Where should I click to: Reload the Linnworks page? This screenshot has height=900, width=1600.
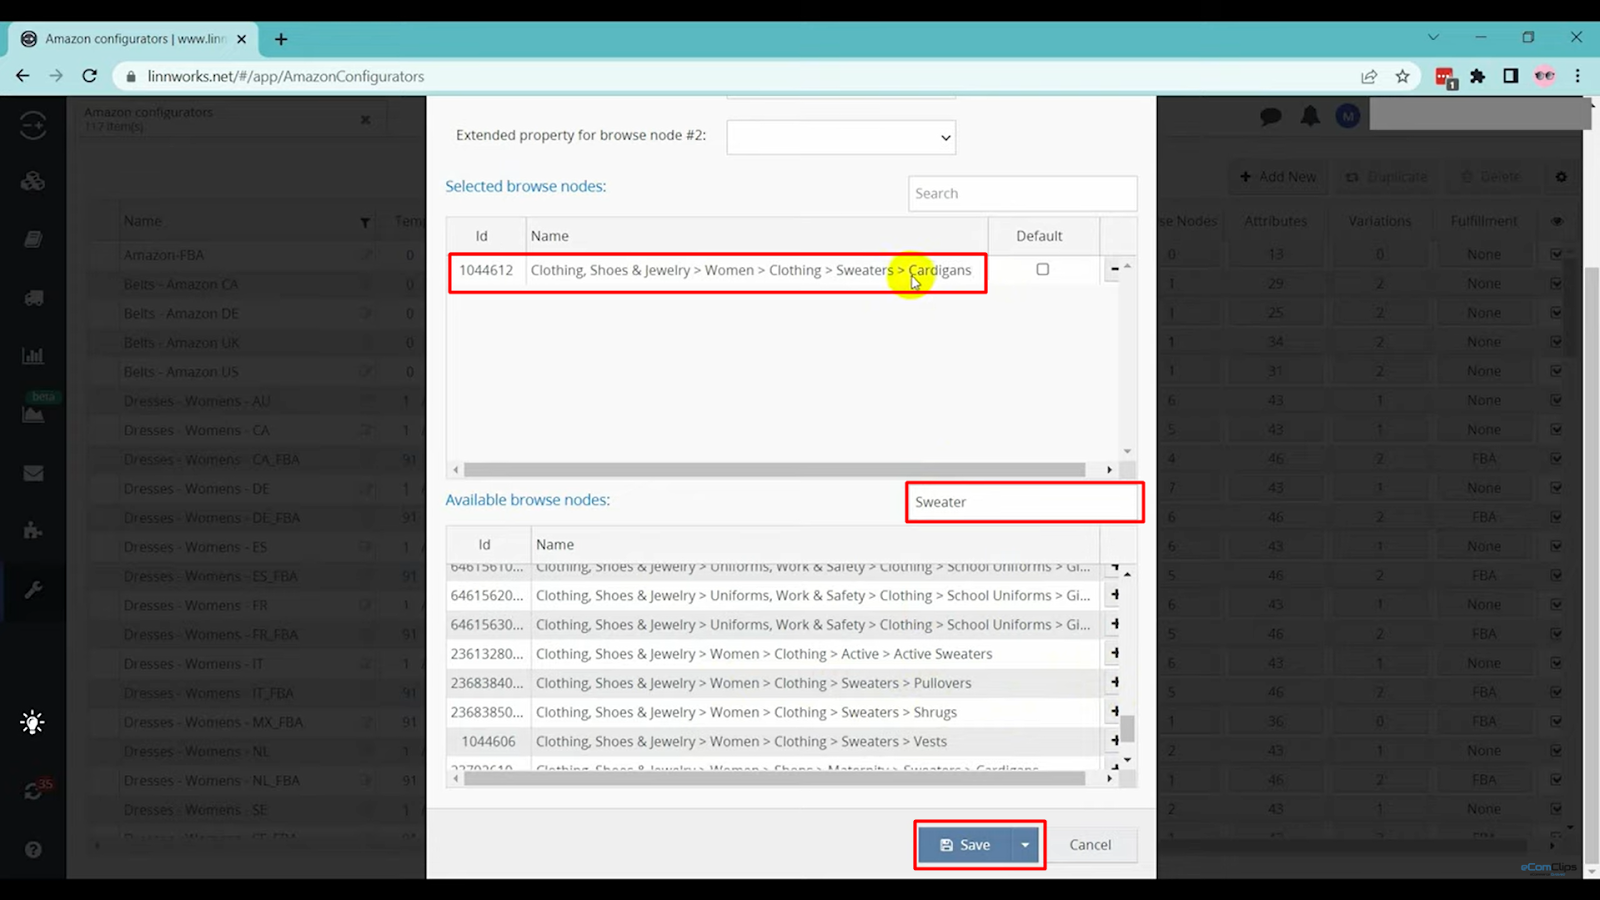pos(90,76)
